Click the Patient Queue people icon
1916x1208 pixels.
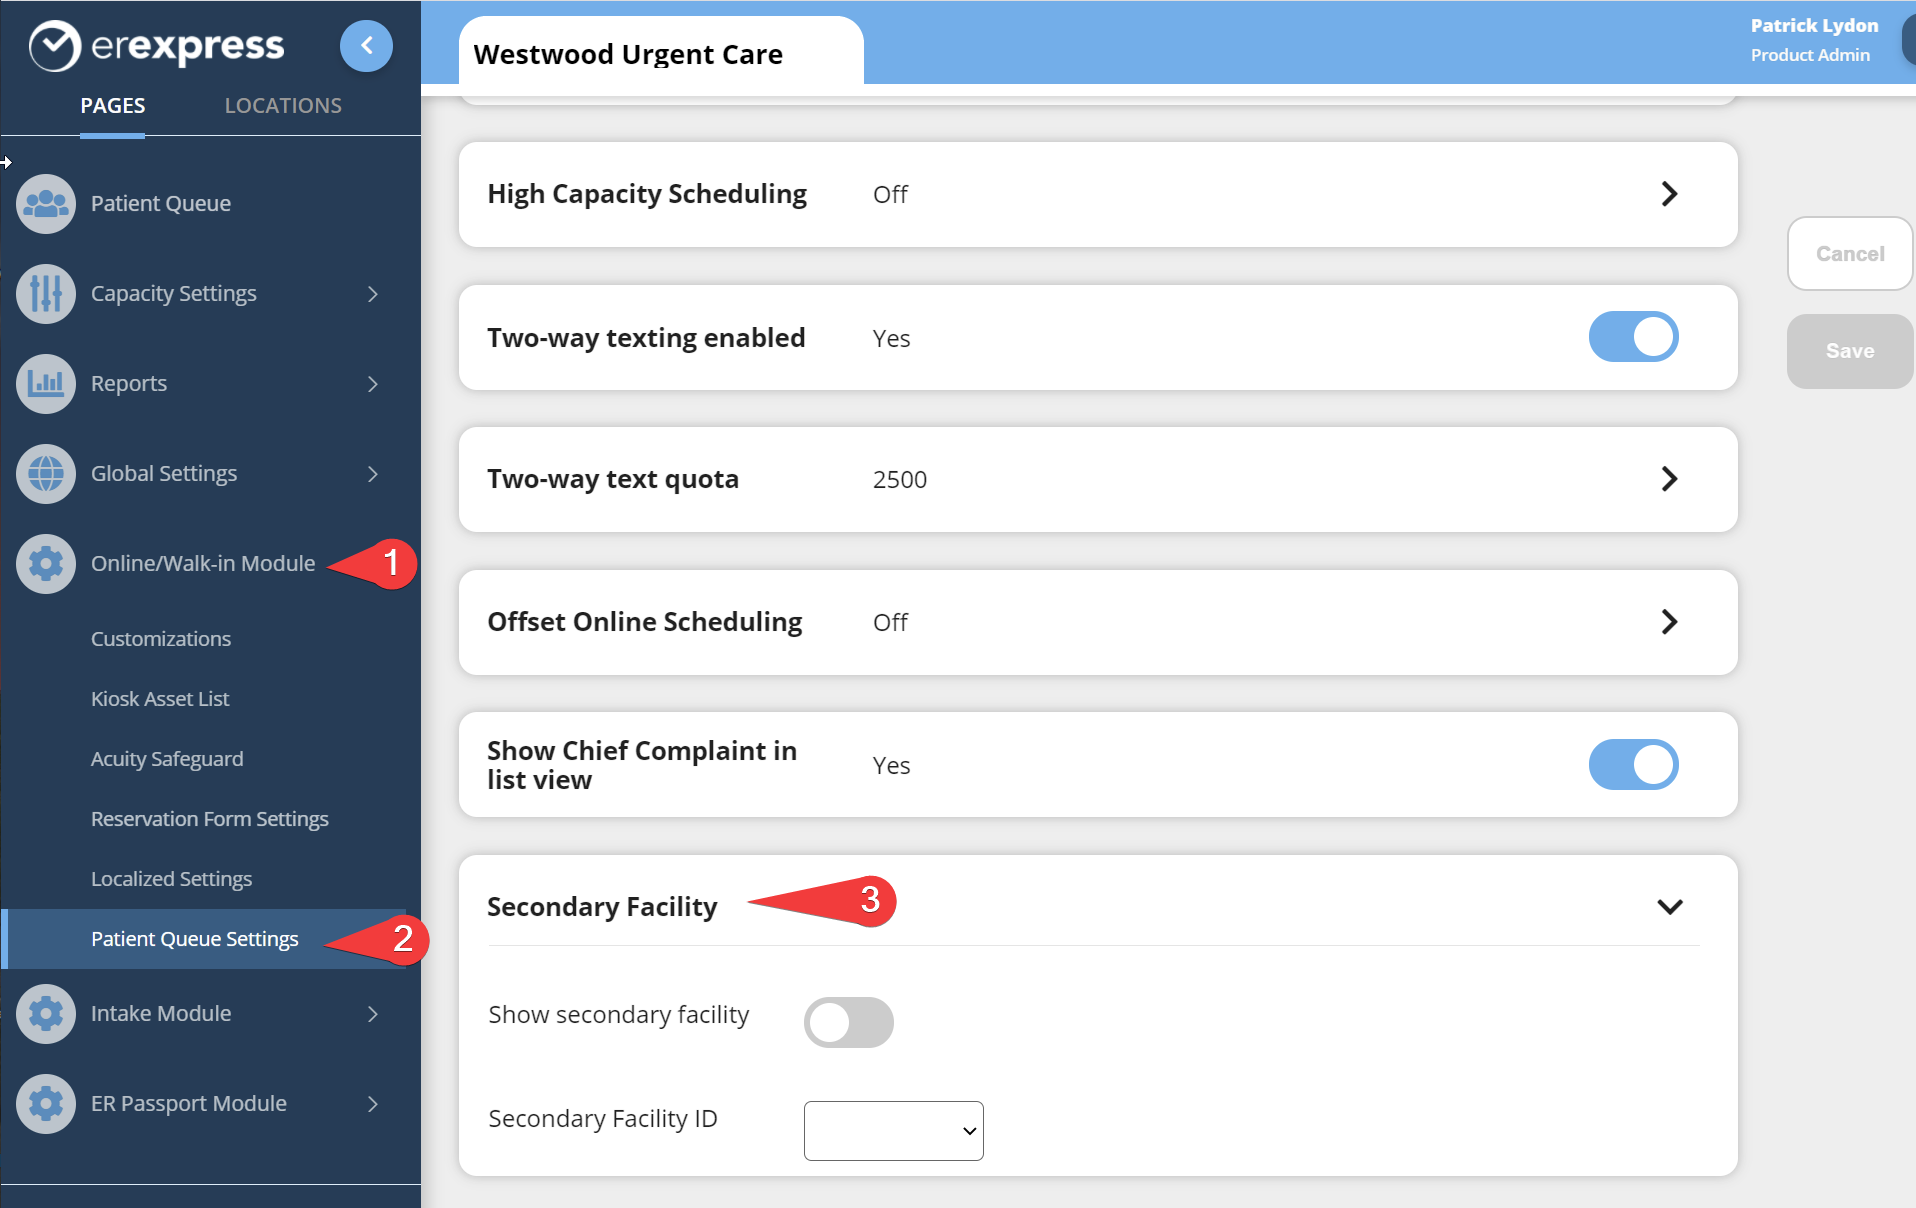point(46,204)
